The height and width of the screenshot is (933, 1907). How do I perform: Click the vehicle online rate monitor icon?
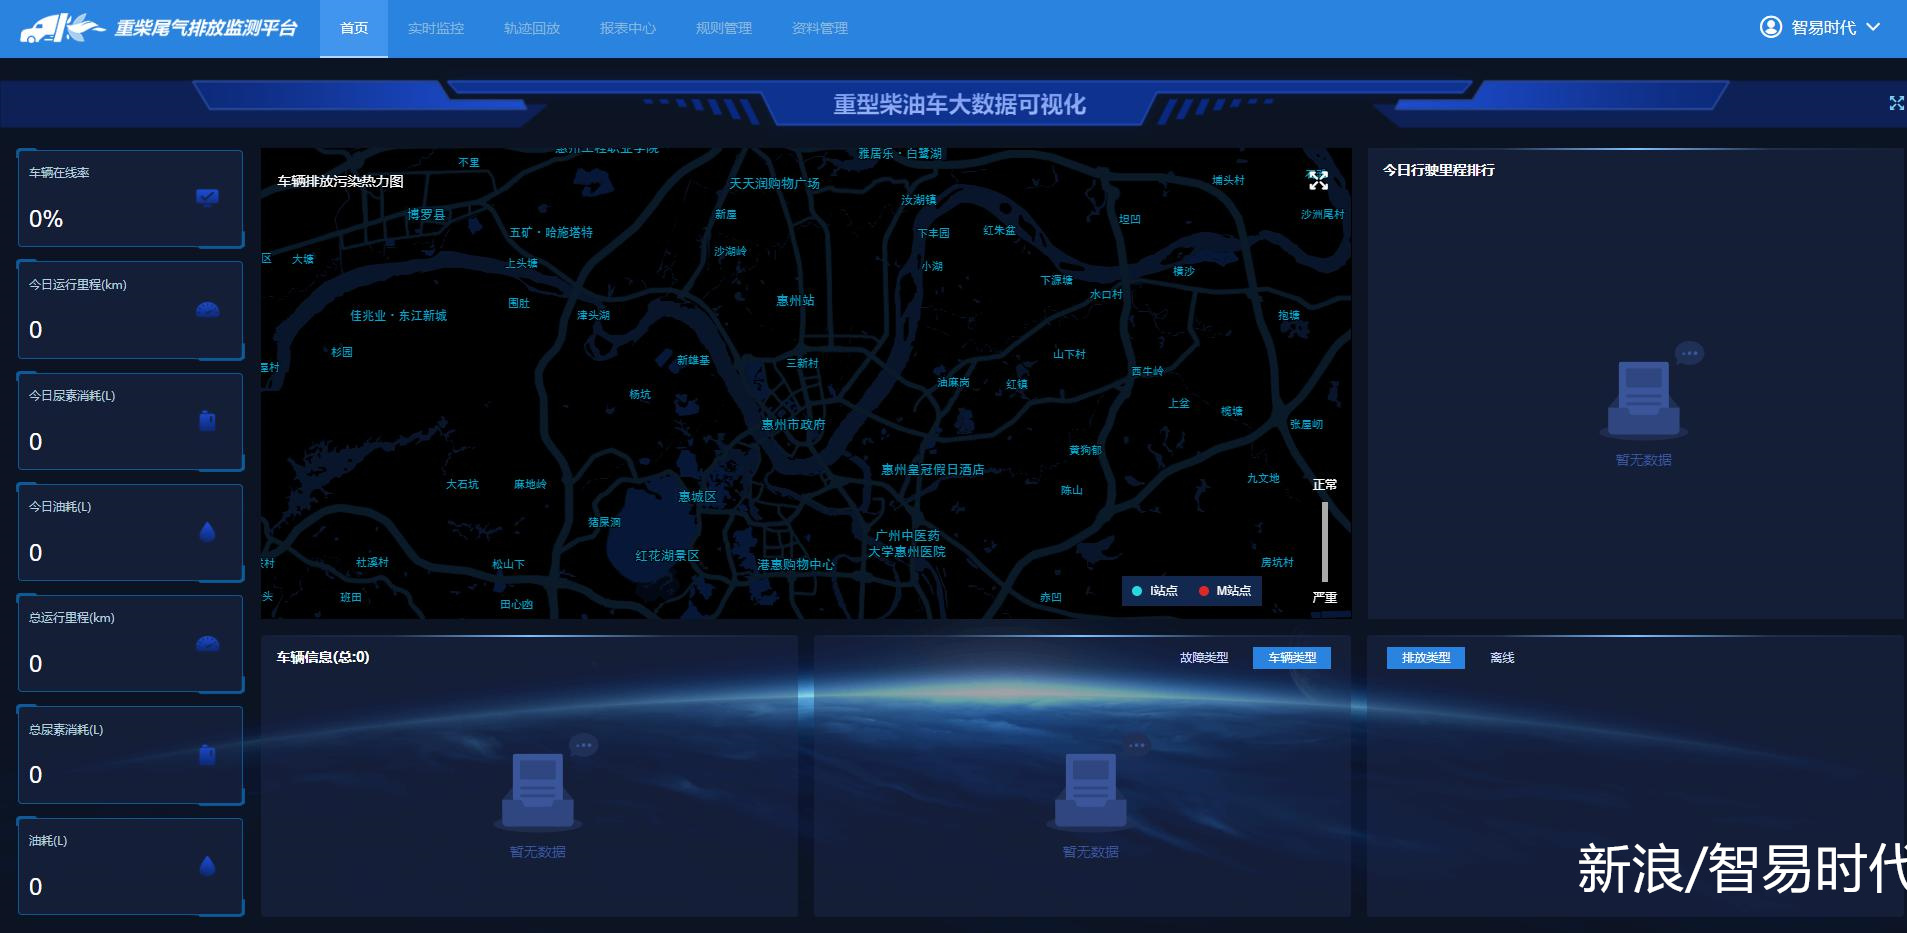click(x=207, y=197)
